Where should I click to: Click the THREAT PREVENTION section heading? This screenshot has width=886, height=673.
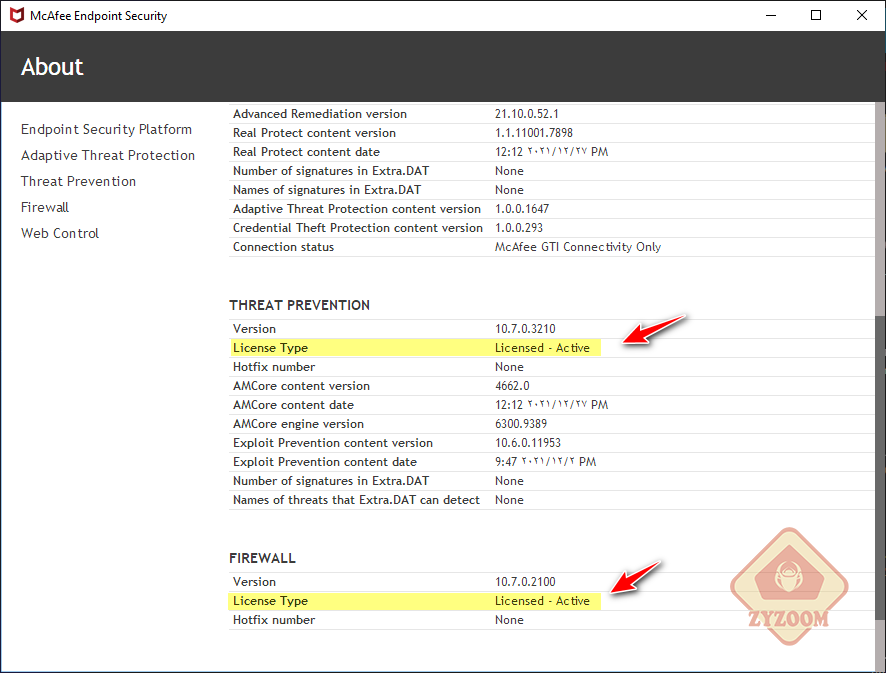coord(299,305)
